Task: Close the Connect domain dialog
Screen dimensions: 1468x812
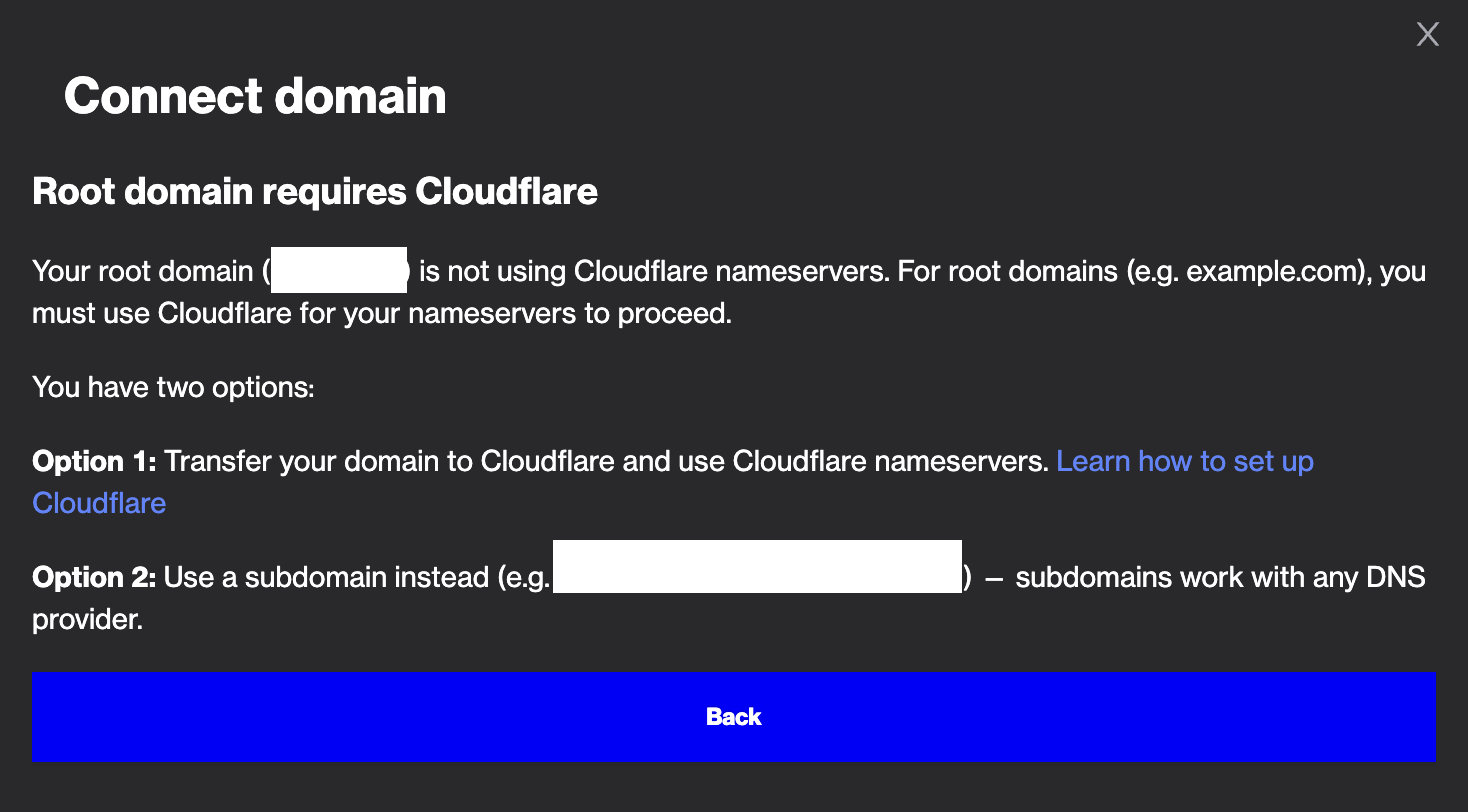Action: tap(1427, 35)
